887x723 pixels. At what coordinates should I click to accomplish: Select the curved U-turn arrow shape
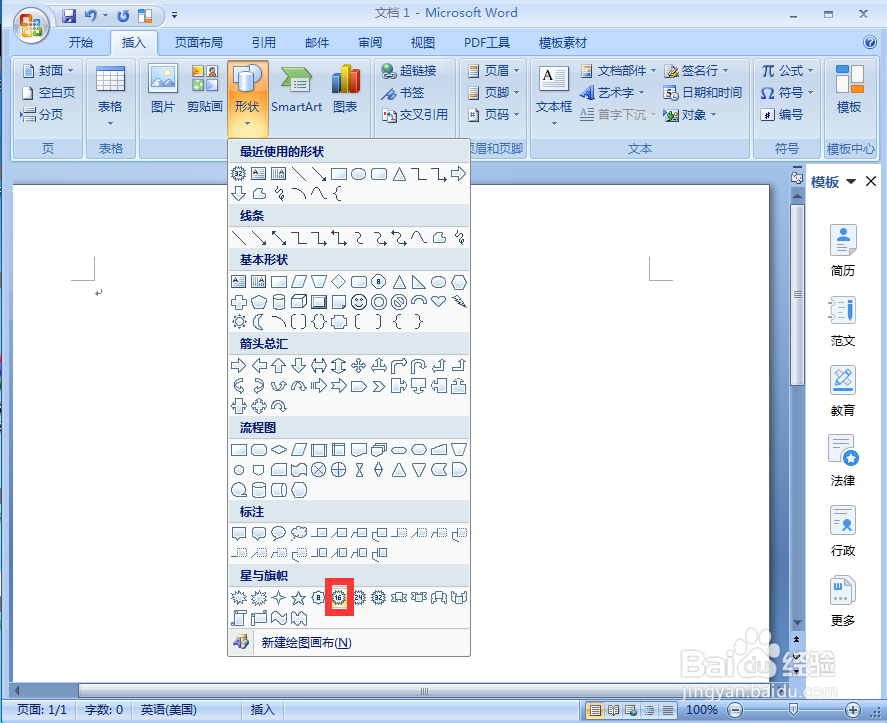pyautogui.click(x=419, y=366)
